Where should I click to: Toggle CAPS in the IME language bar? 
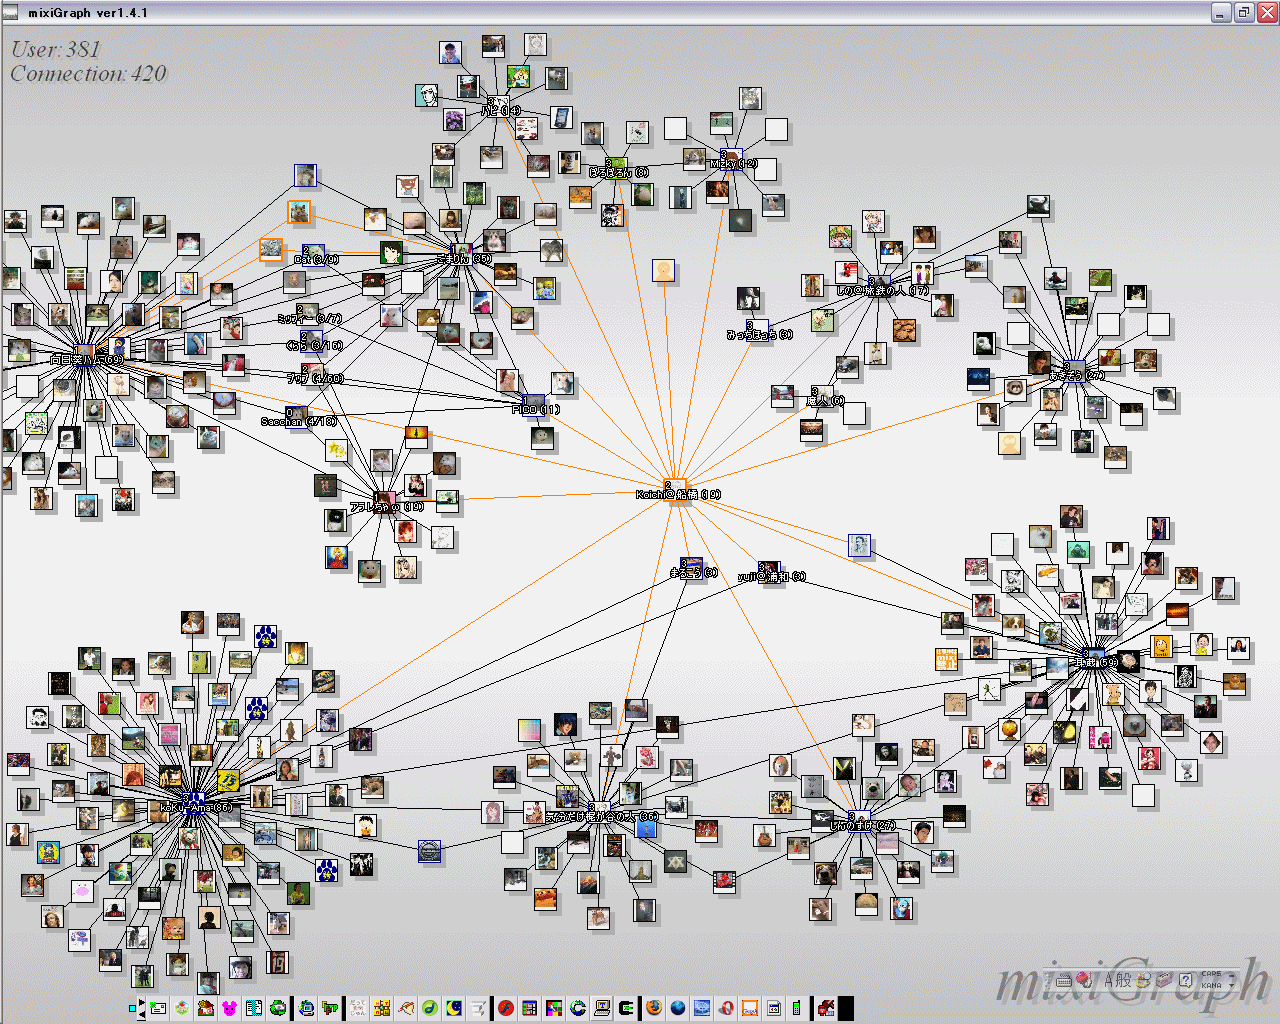[1211, 974]
